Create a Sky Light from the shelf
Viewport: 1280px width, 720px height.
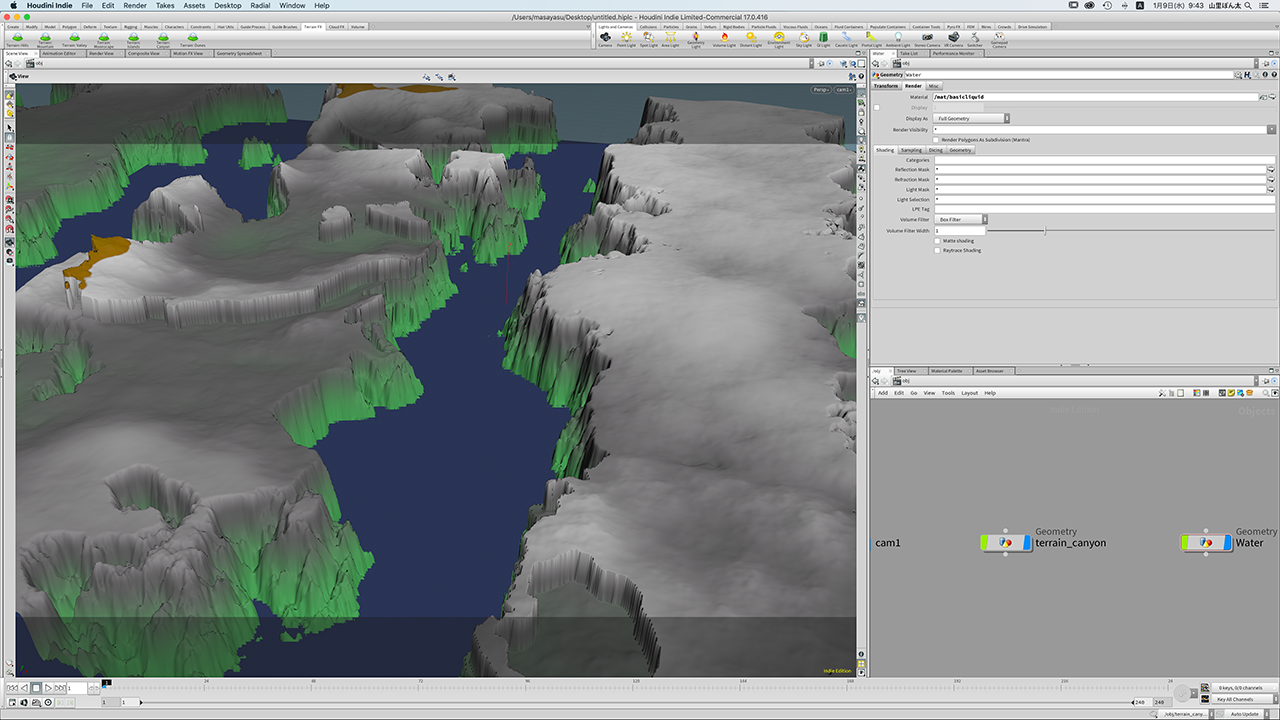pos(803,38)
